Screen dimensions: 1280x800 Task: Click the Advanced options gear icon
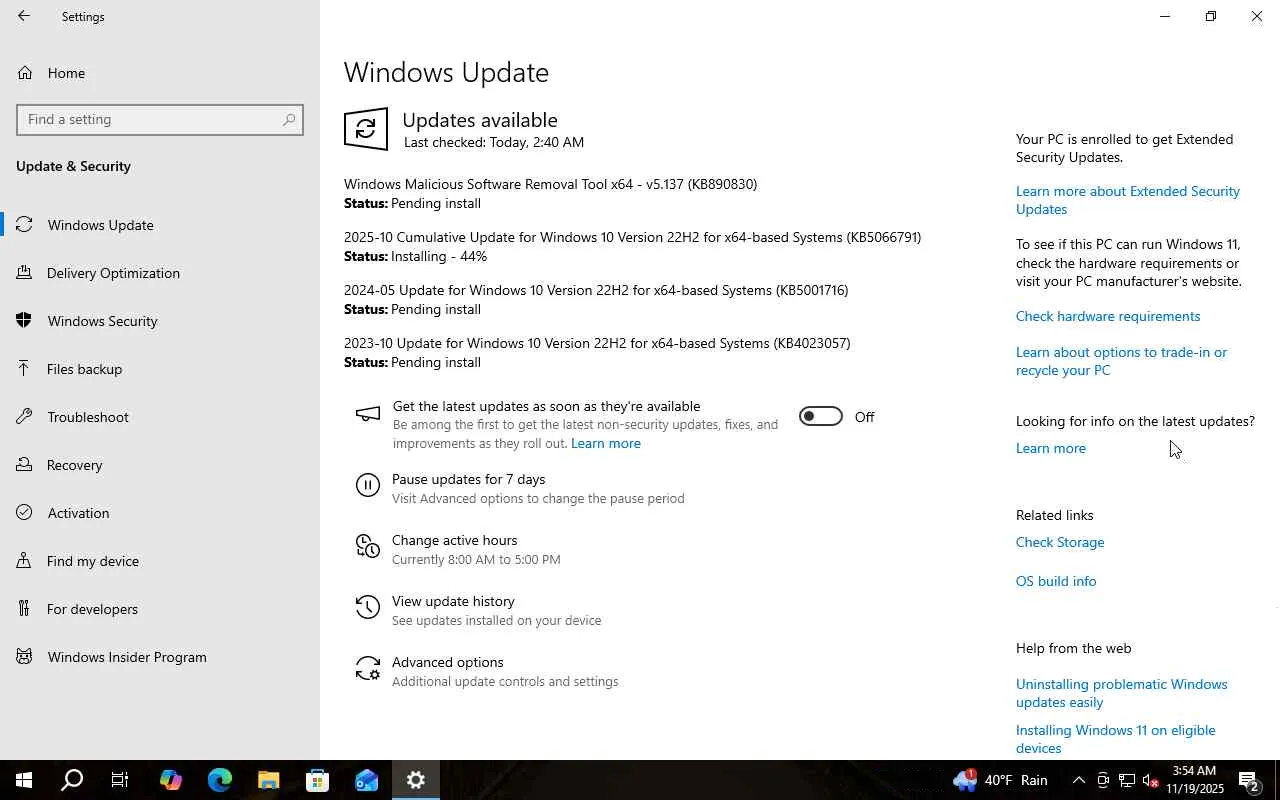368,669
